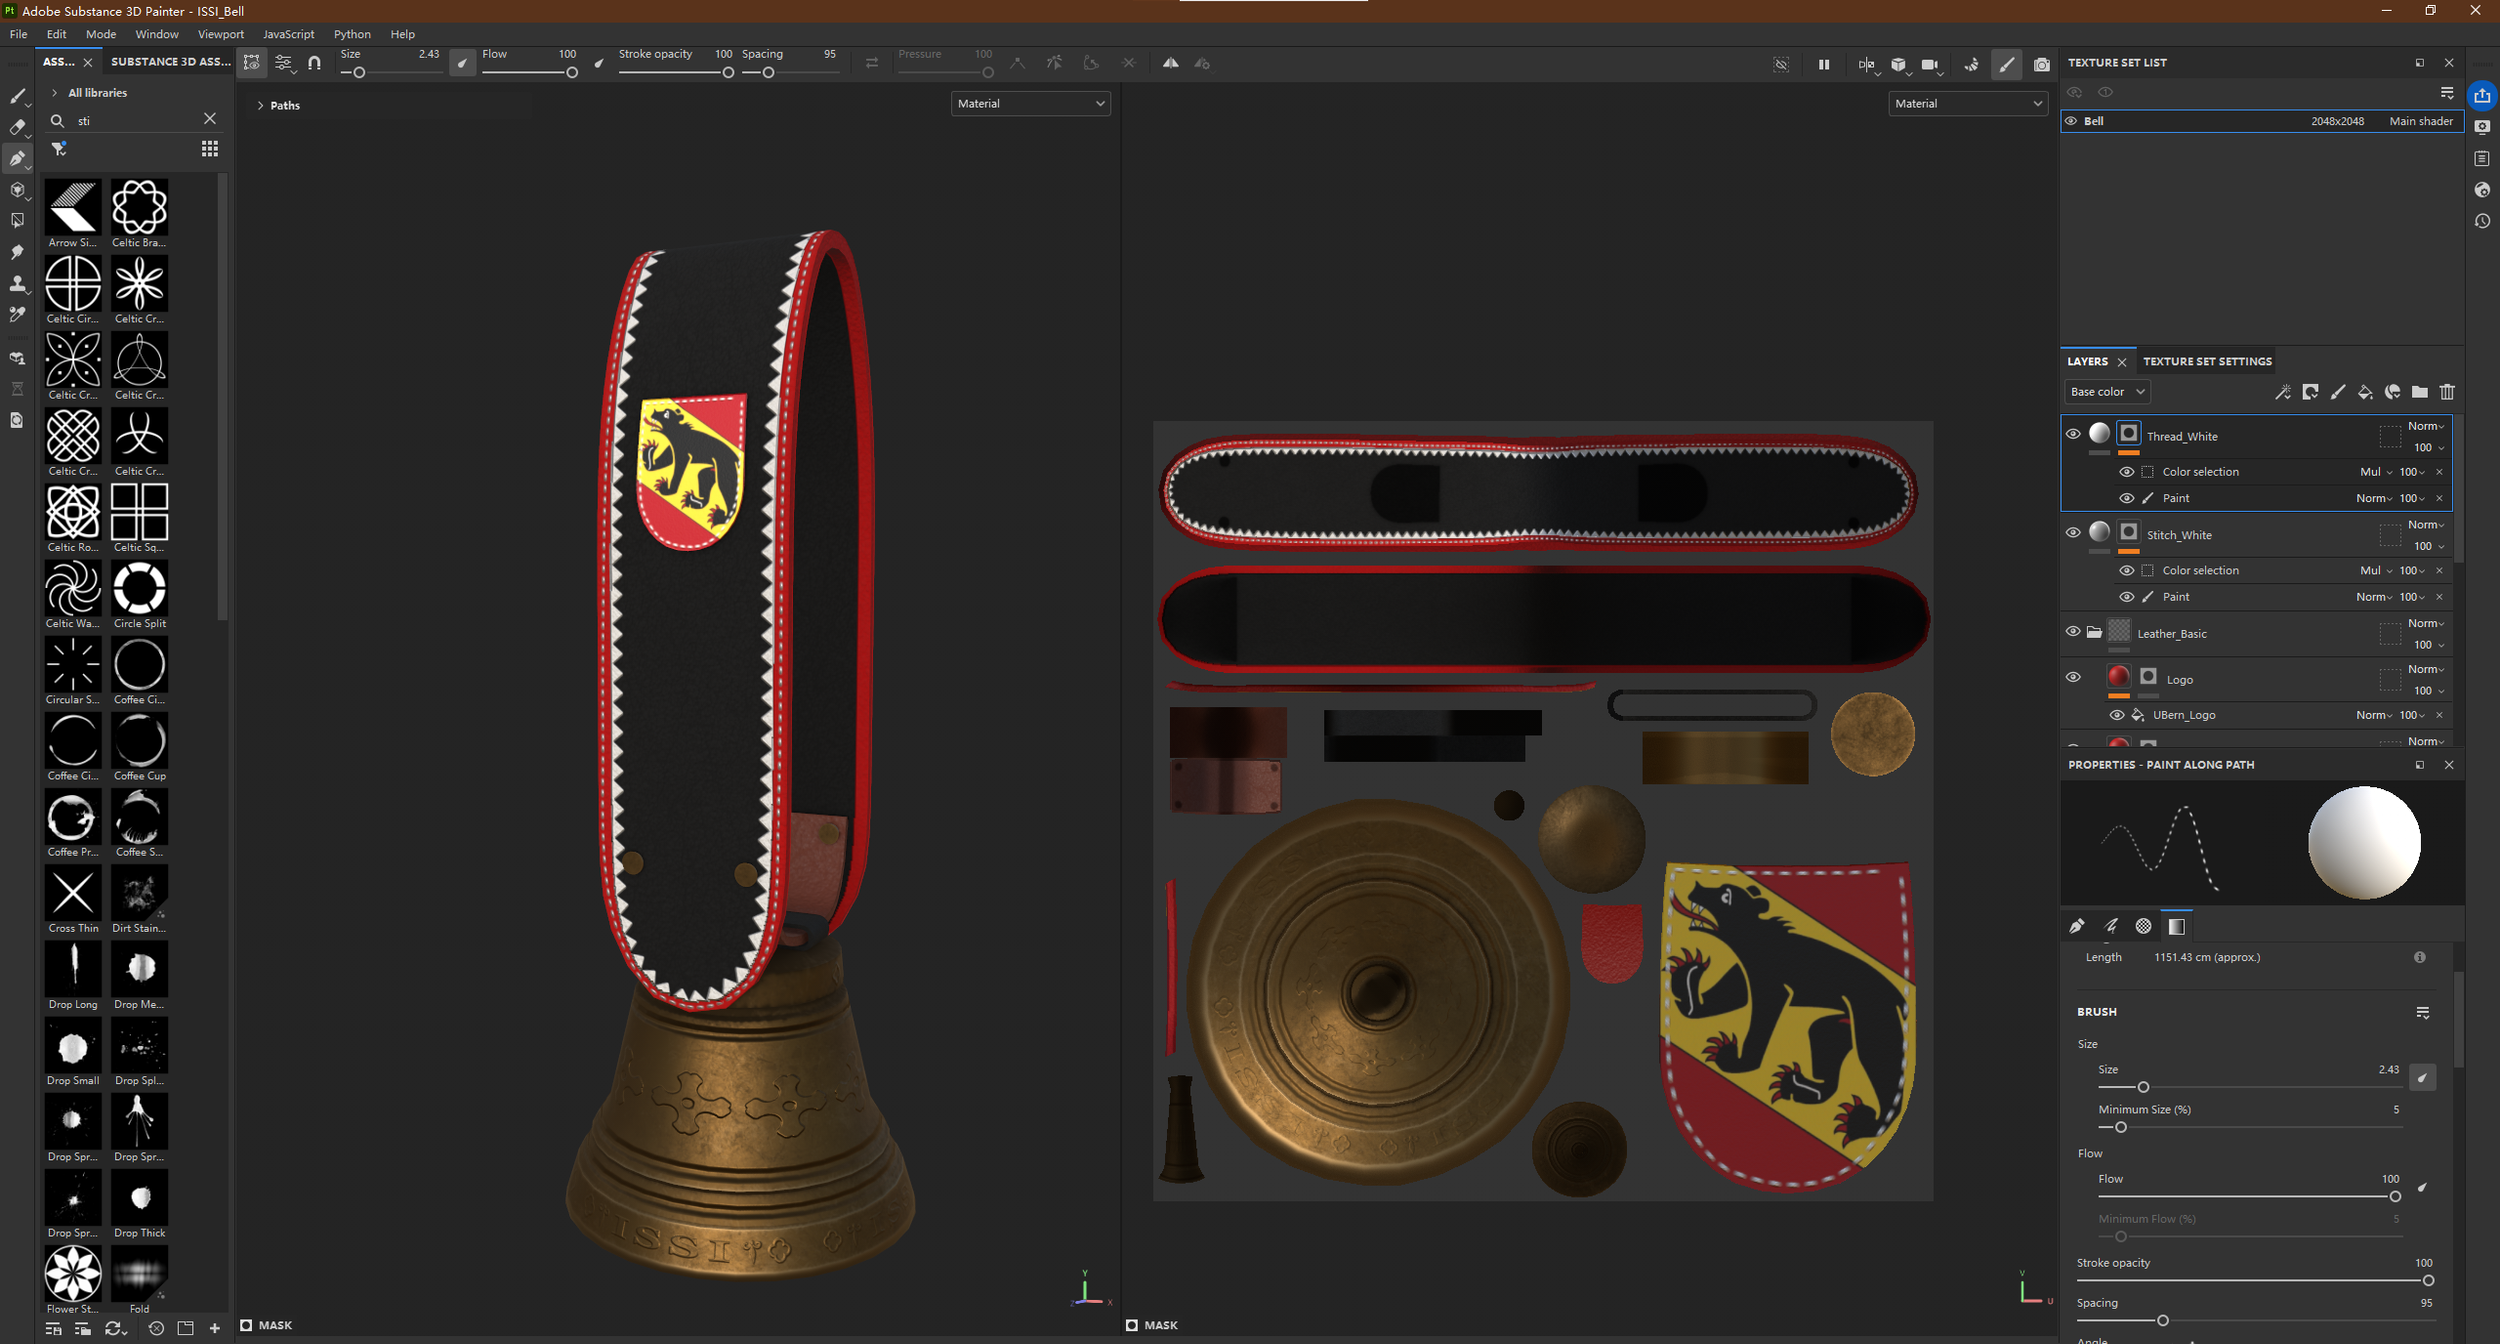The height and width of the screenshot is (1344, 2500).
Task: Click the symmetry mirror icon in top toolbar
Action: coord(1170,63)
